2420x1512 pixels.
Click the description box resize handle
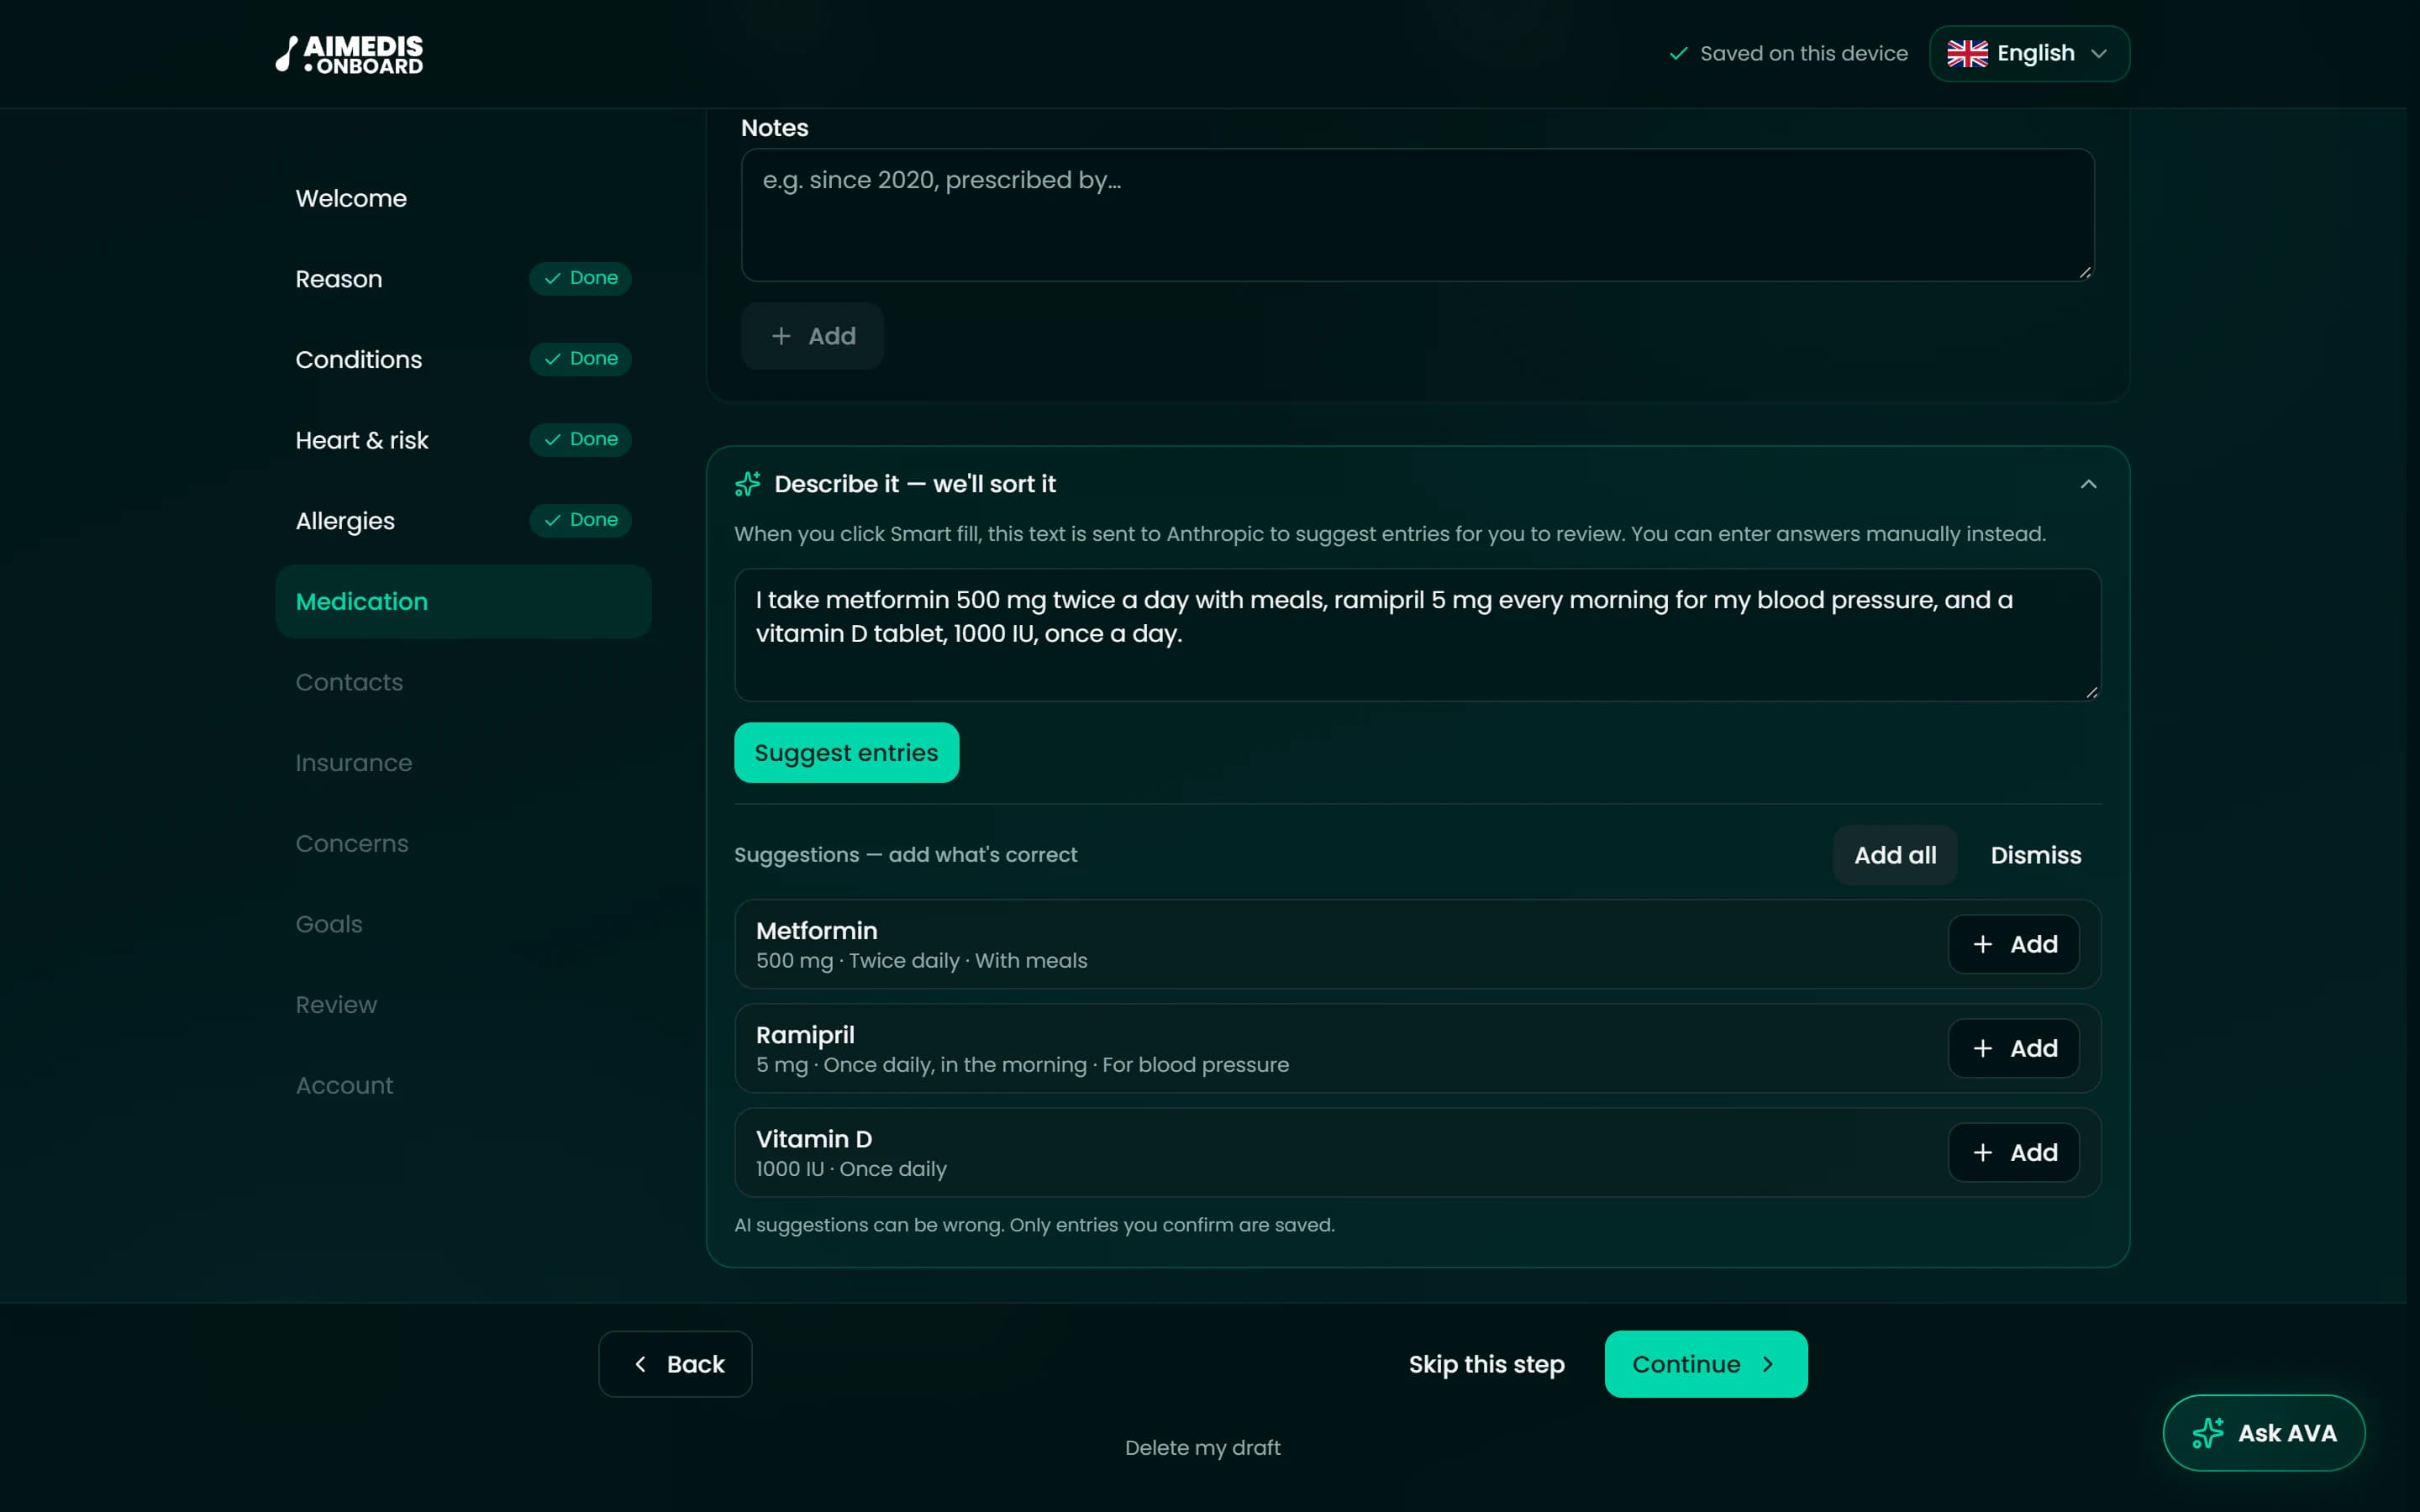point(2091,692)
